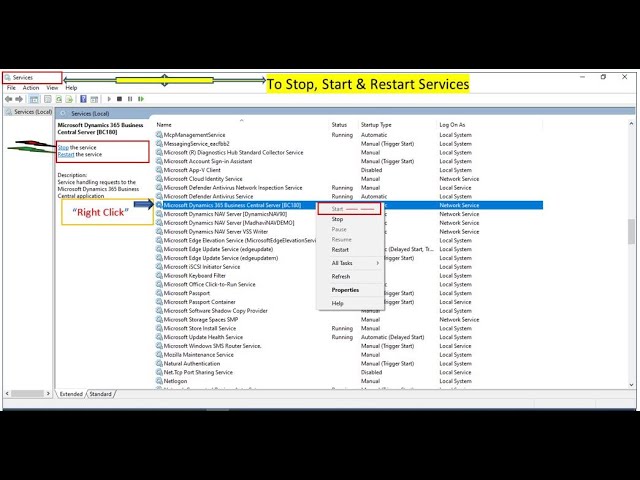Open Help via the blue question-mark icon
The width and height of the screenshot is (640, 480).
click(83, 99)
